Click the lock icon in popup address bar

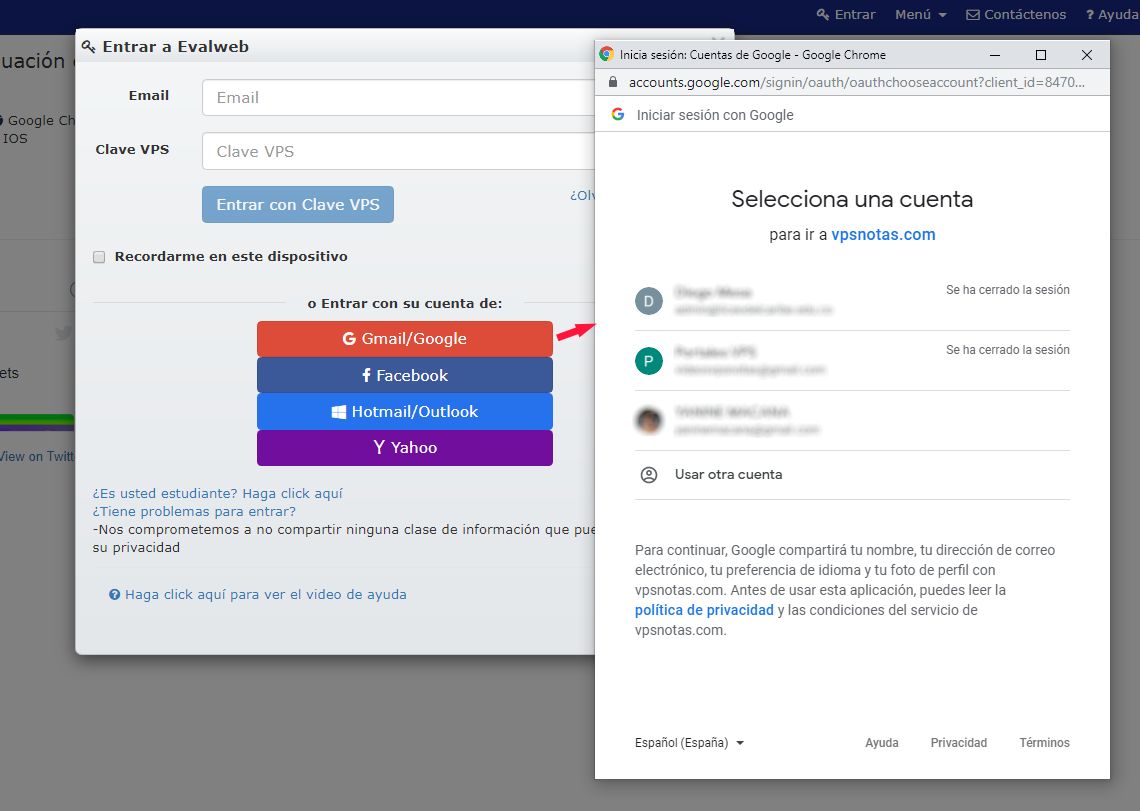point(613,82)
